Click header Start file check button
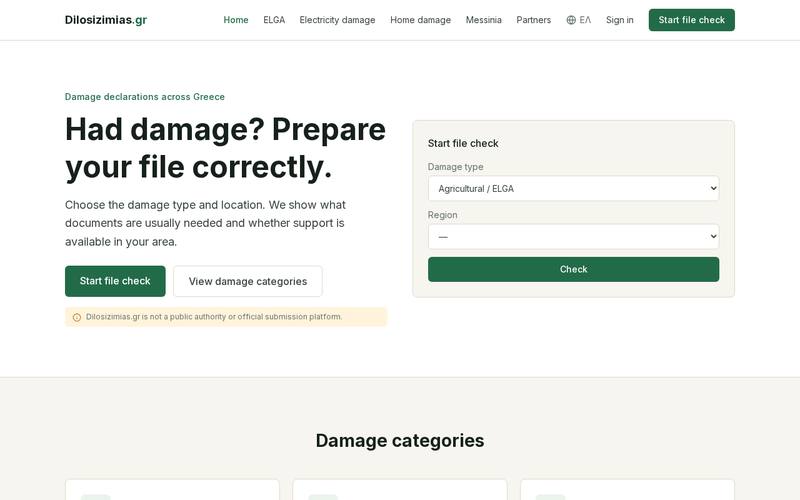800x500 pixels. (691, 20)
